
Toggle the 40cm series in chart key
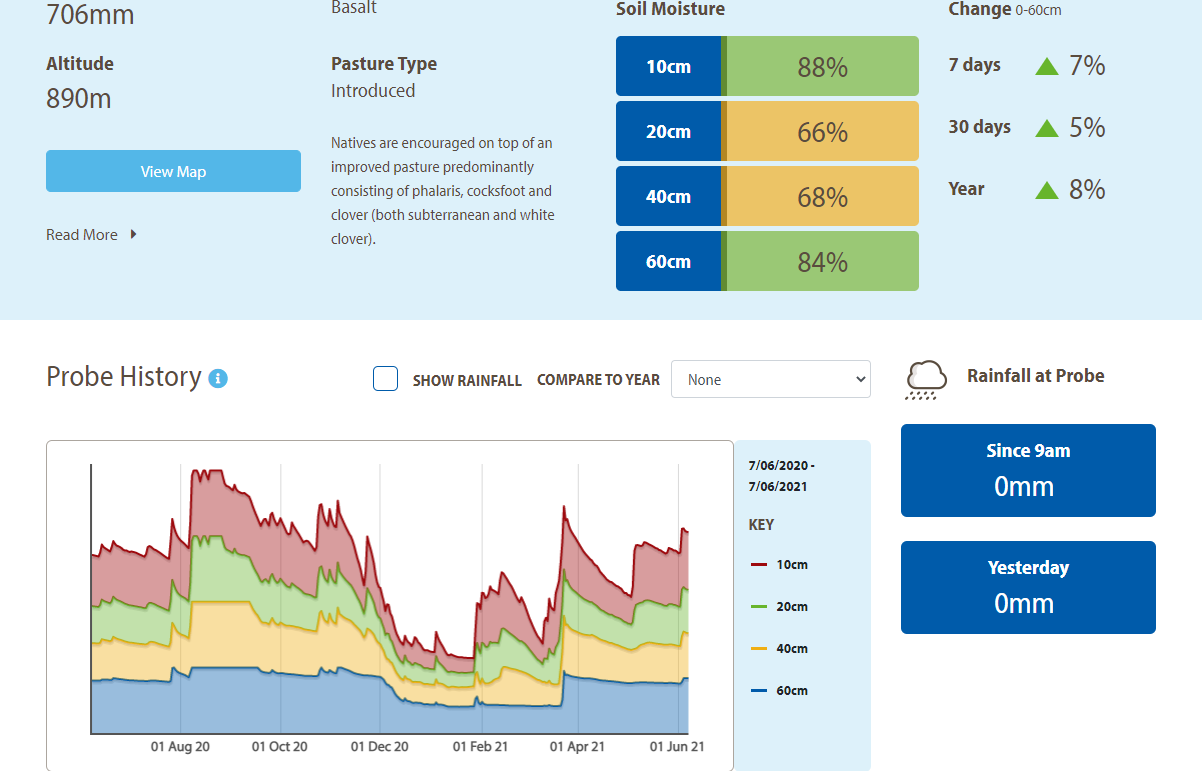tap(791, 649)
